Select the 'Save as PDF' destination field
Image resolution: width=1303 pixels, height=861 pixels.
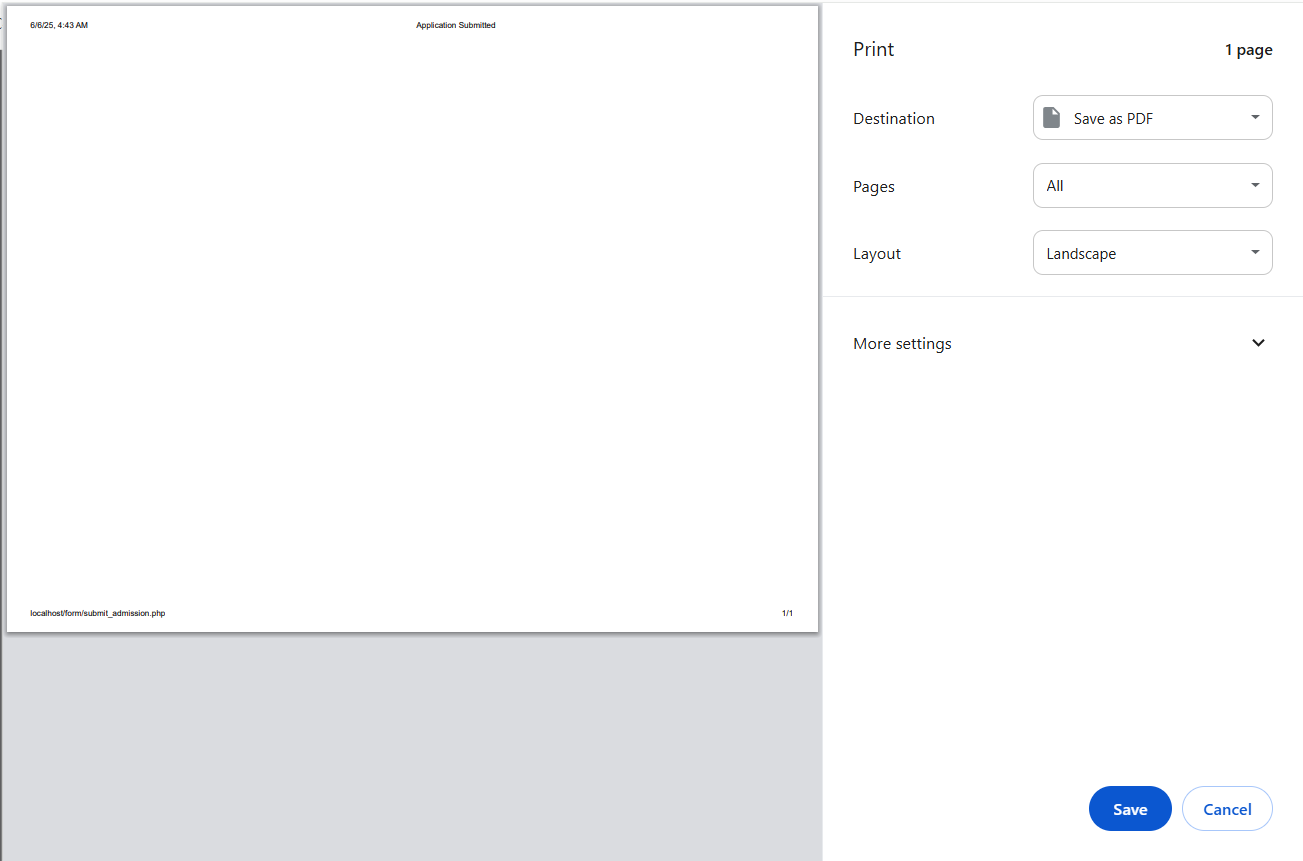coord(1150,118)
